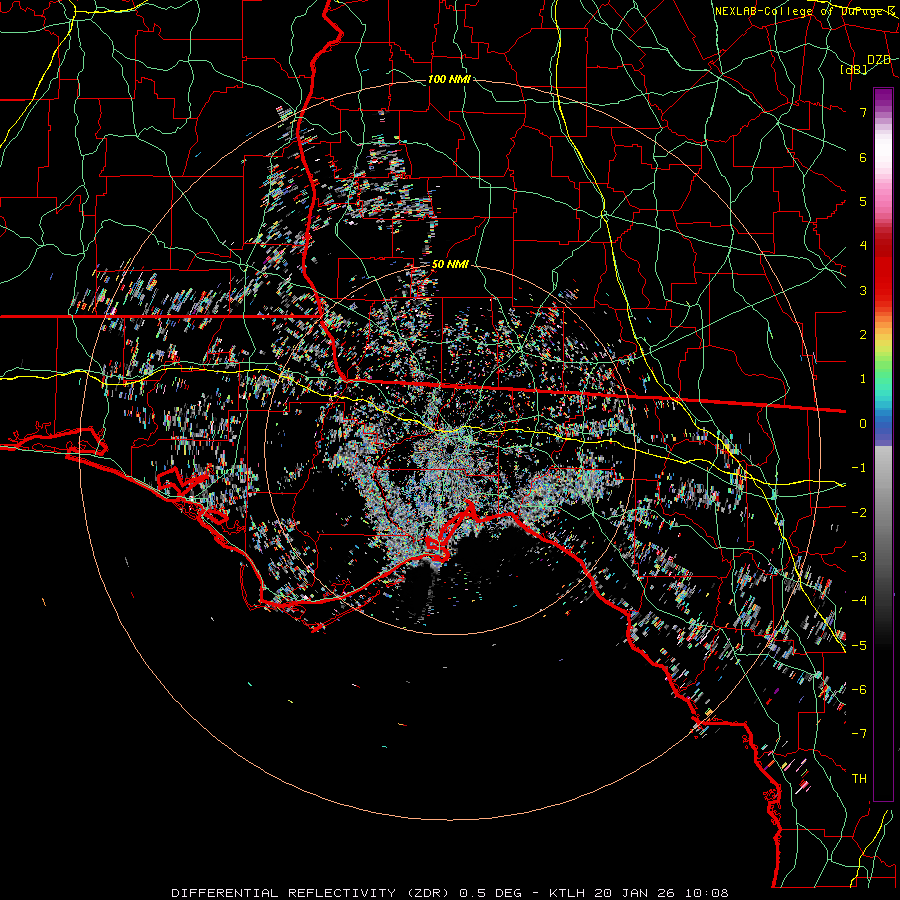The width and height of the screenshot is (900, 900).
Task: Click the NEXLAB-College of DuPage watermark text
Action: coord(805,11)
